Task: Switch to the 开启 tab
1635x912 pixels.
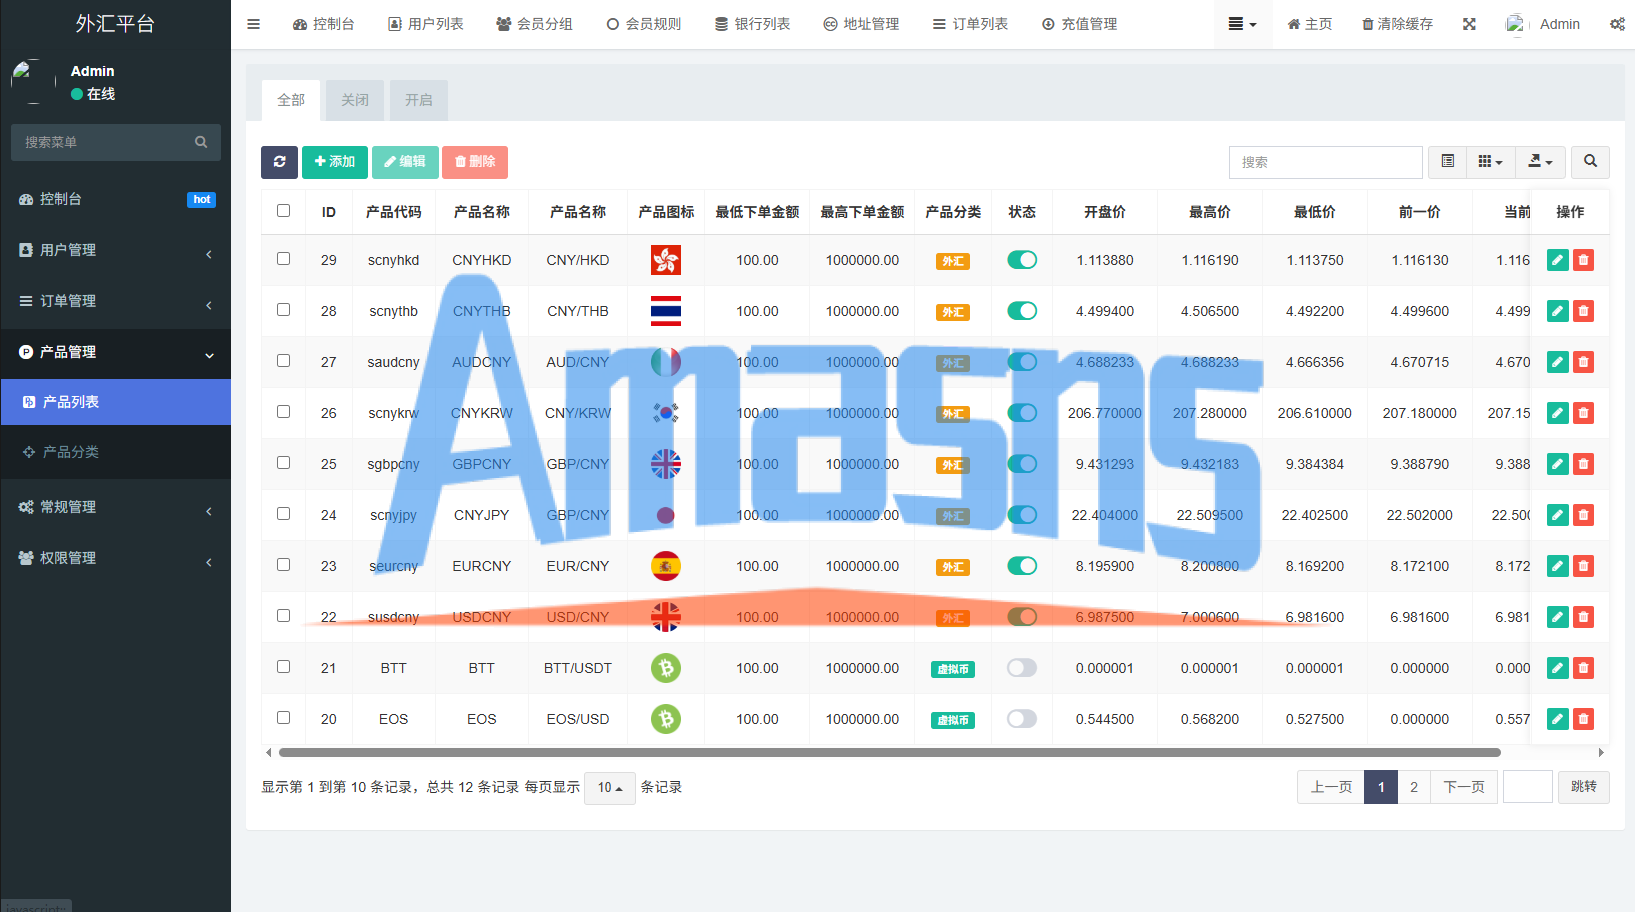Action: [419, 100]
